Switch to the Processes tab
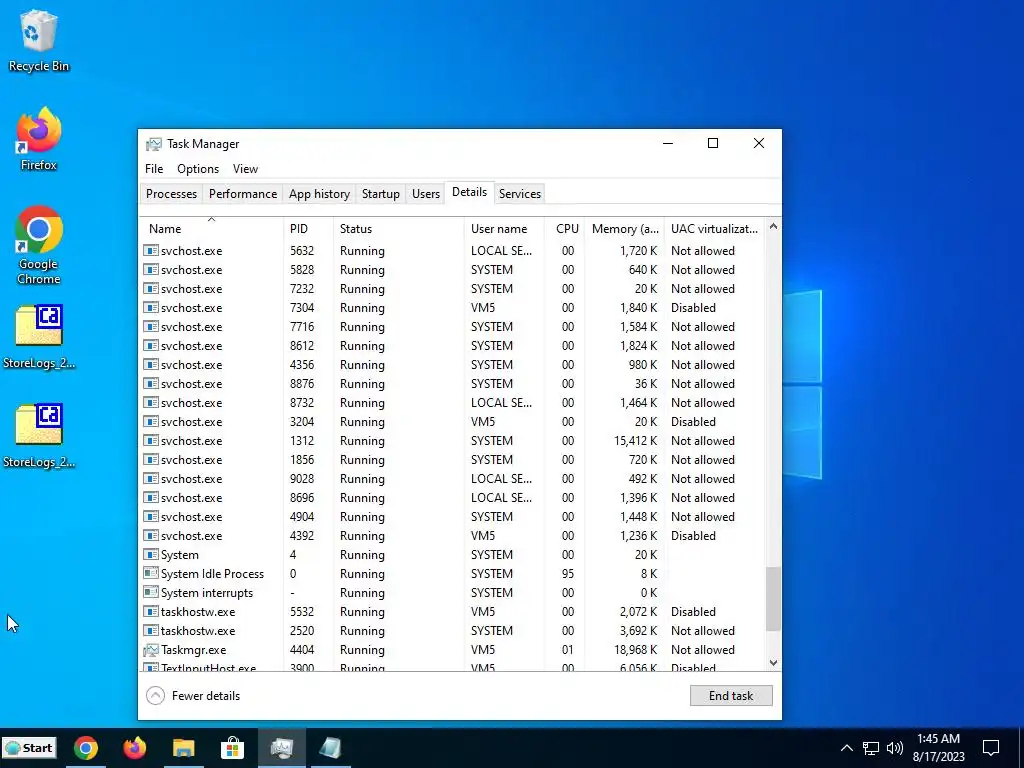This screenshot has width=1024, height=768. point(171,194)
